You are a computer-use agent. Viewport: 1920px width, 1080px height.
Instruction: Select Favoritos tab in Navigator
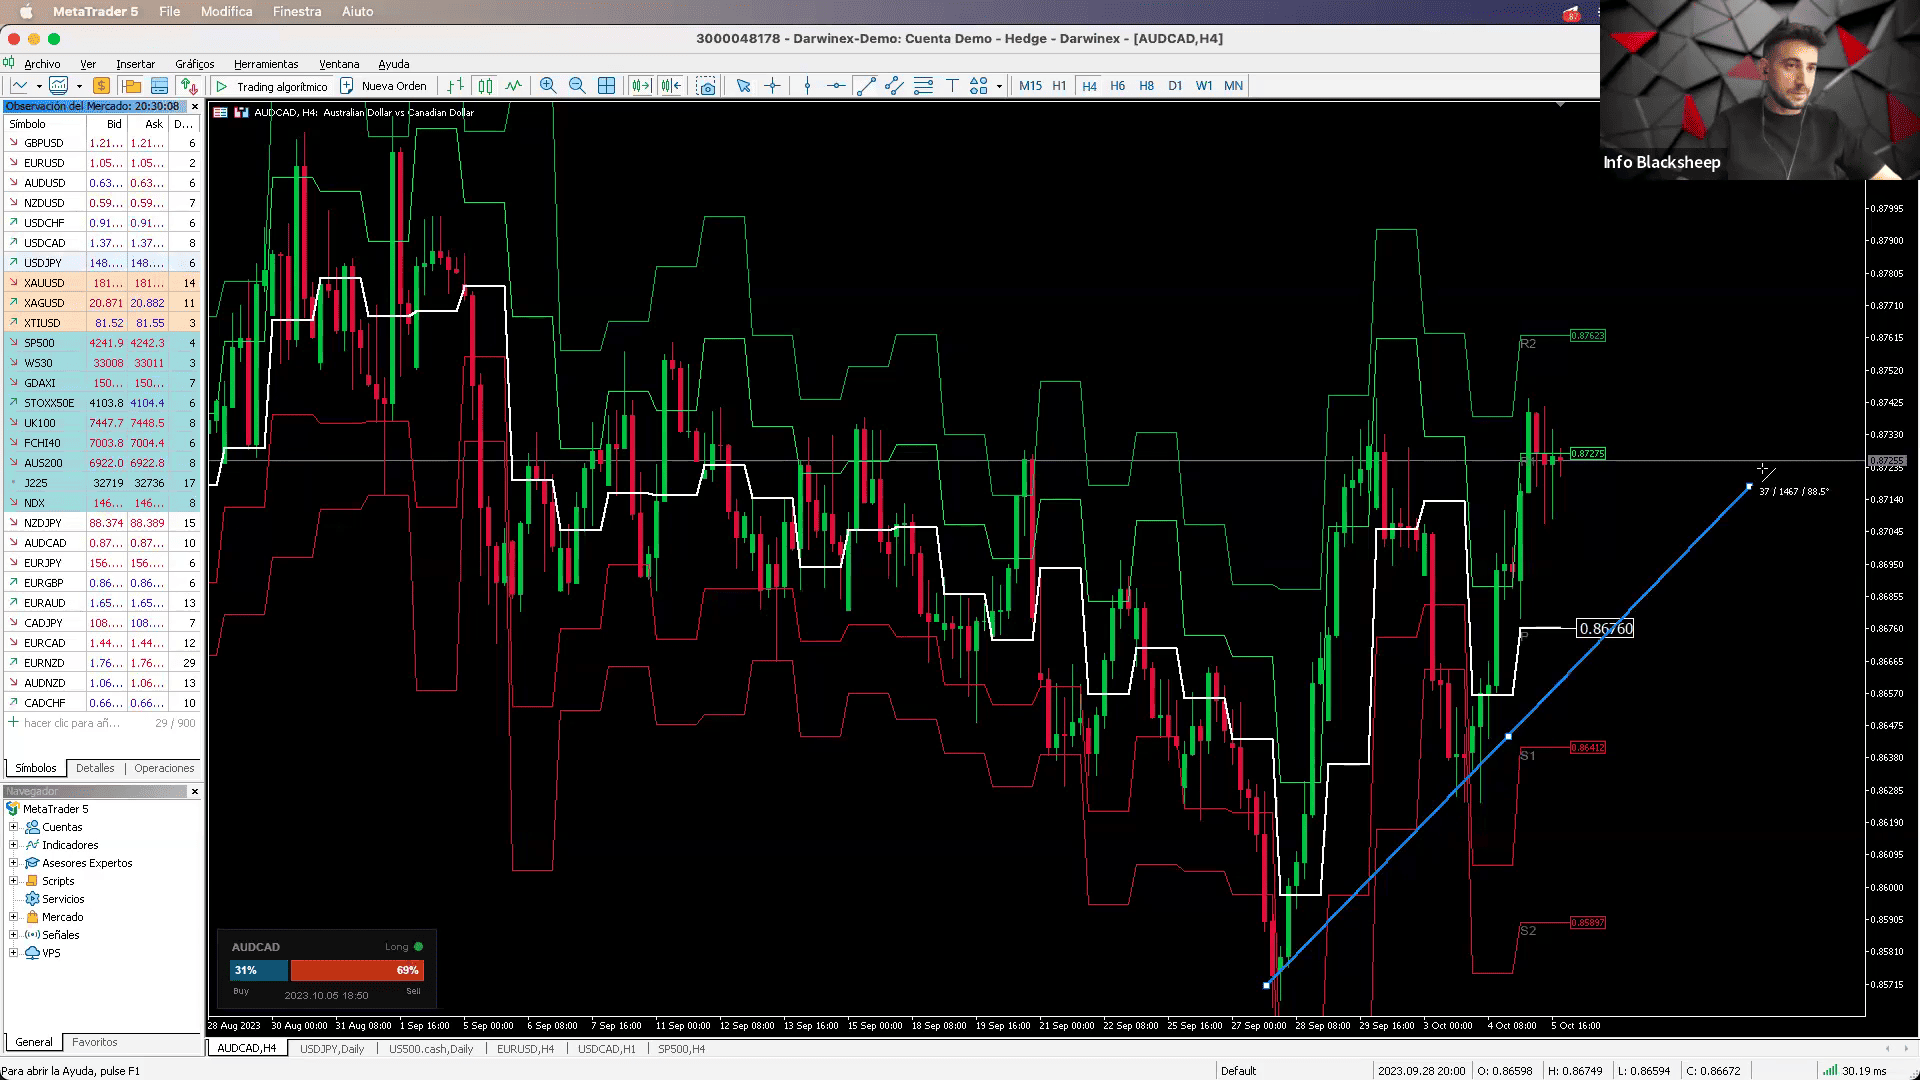click(x=95, y=1042)
